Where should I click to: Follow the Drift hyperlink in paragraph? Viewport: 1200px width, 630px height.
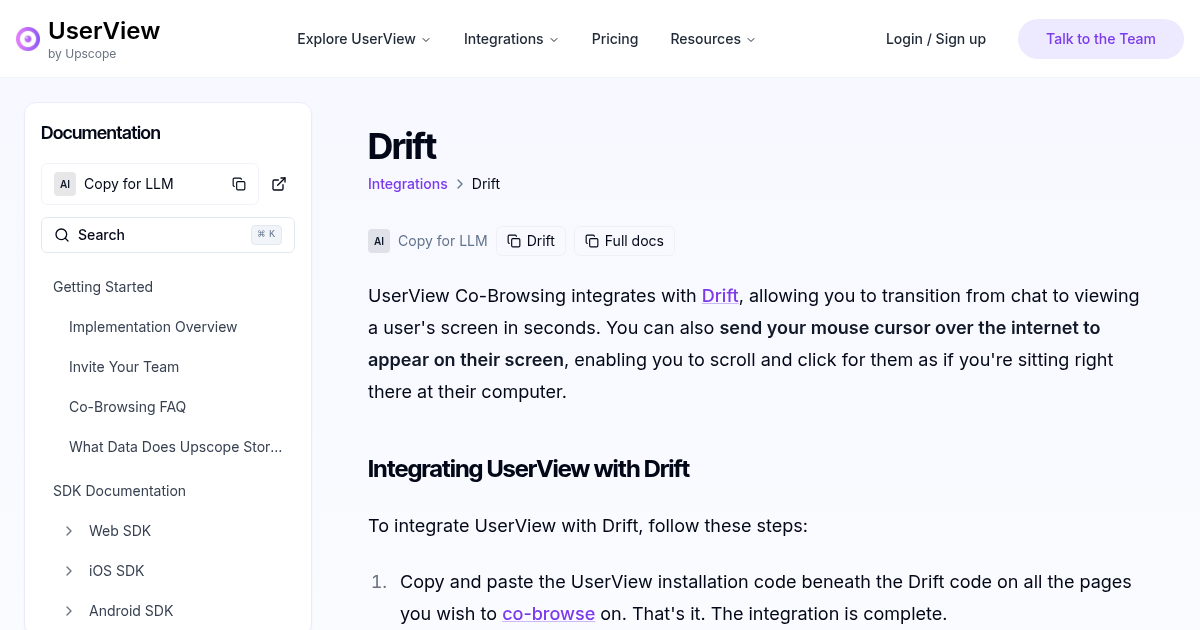(720, 296)
